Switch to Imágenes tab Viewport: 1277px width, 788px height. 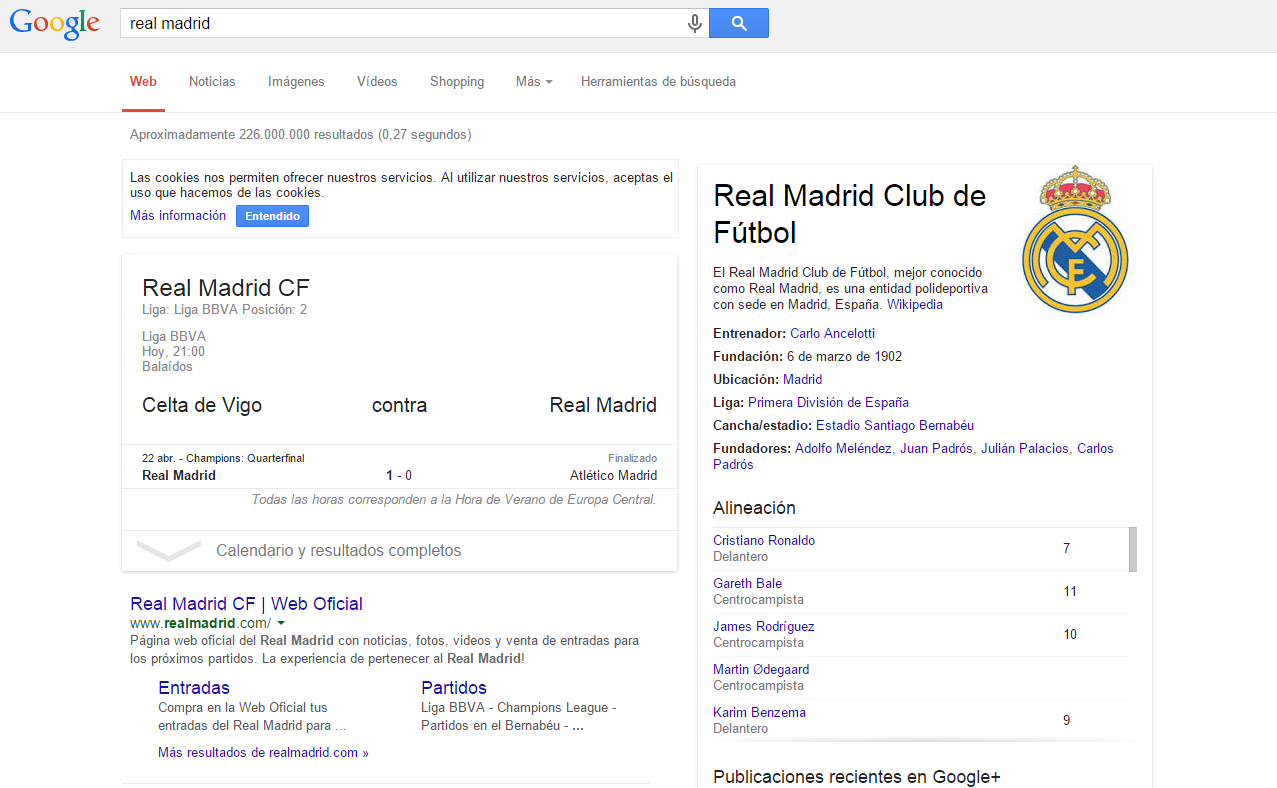pyautogui.click(x=296, y=82)
